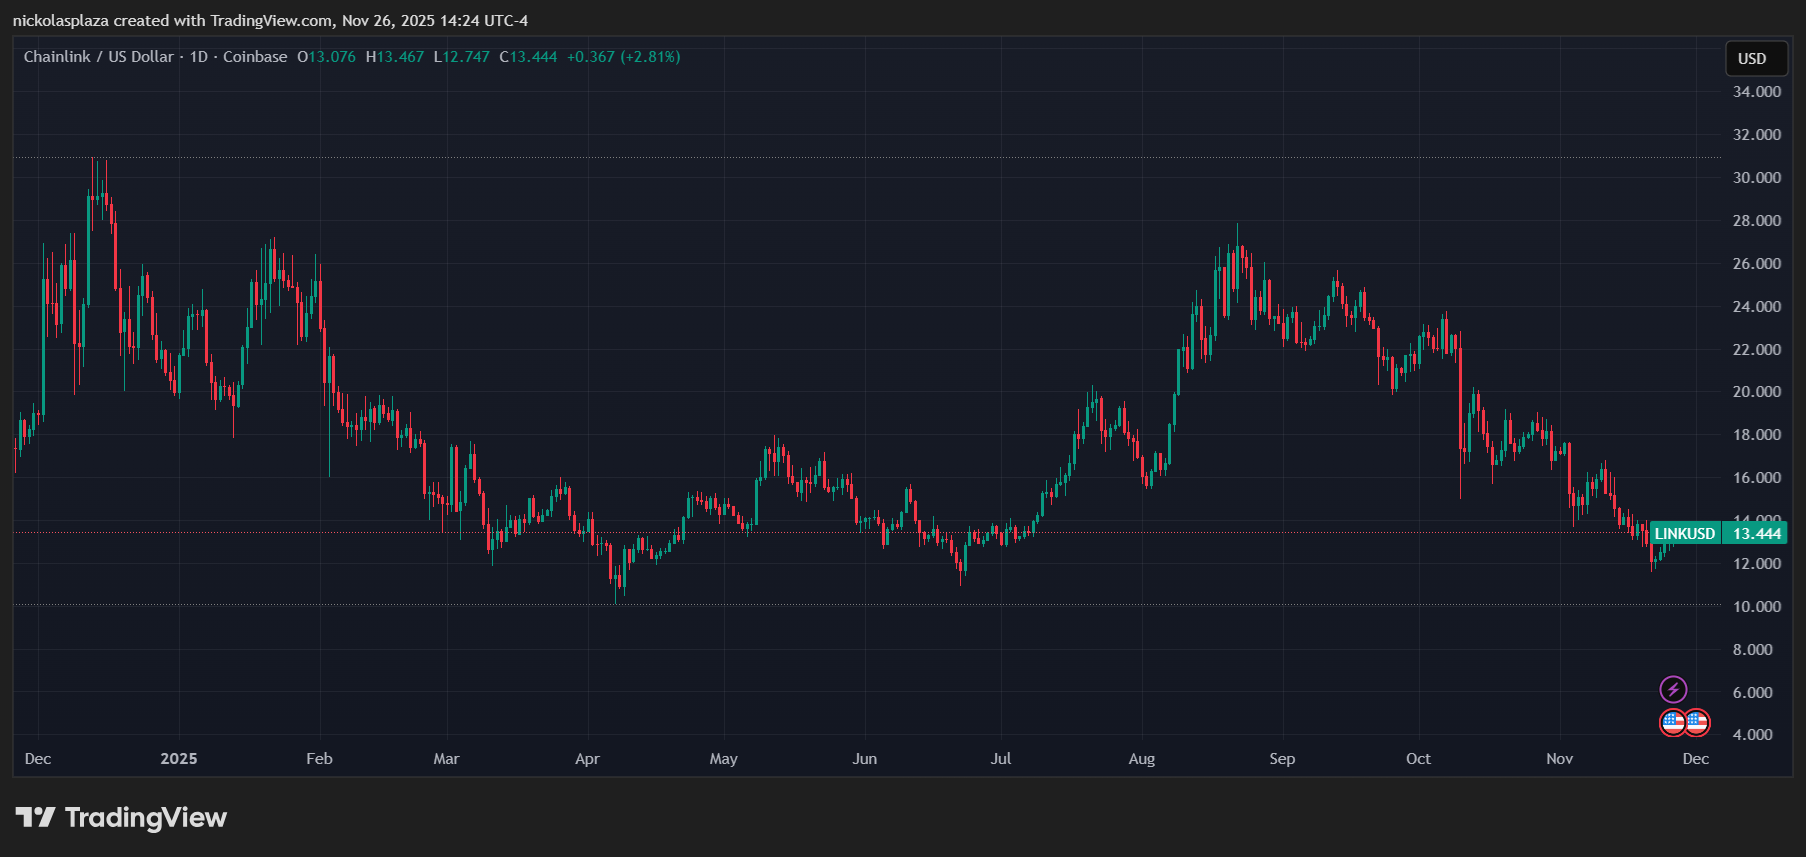Click the 20.000 price scale label
This screenshot has width=1806, height=857.
click(x=1756, y=392)
